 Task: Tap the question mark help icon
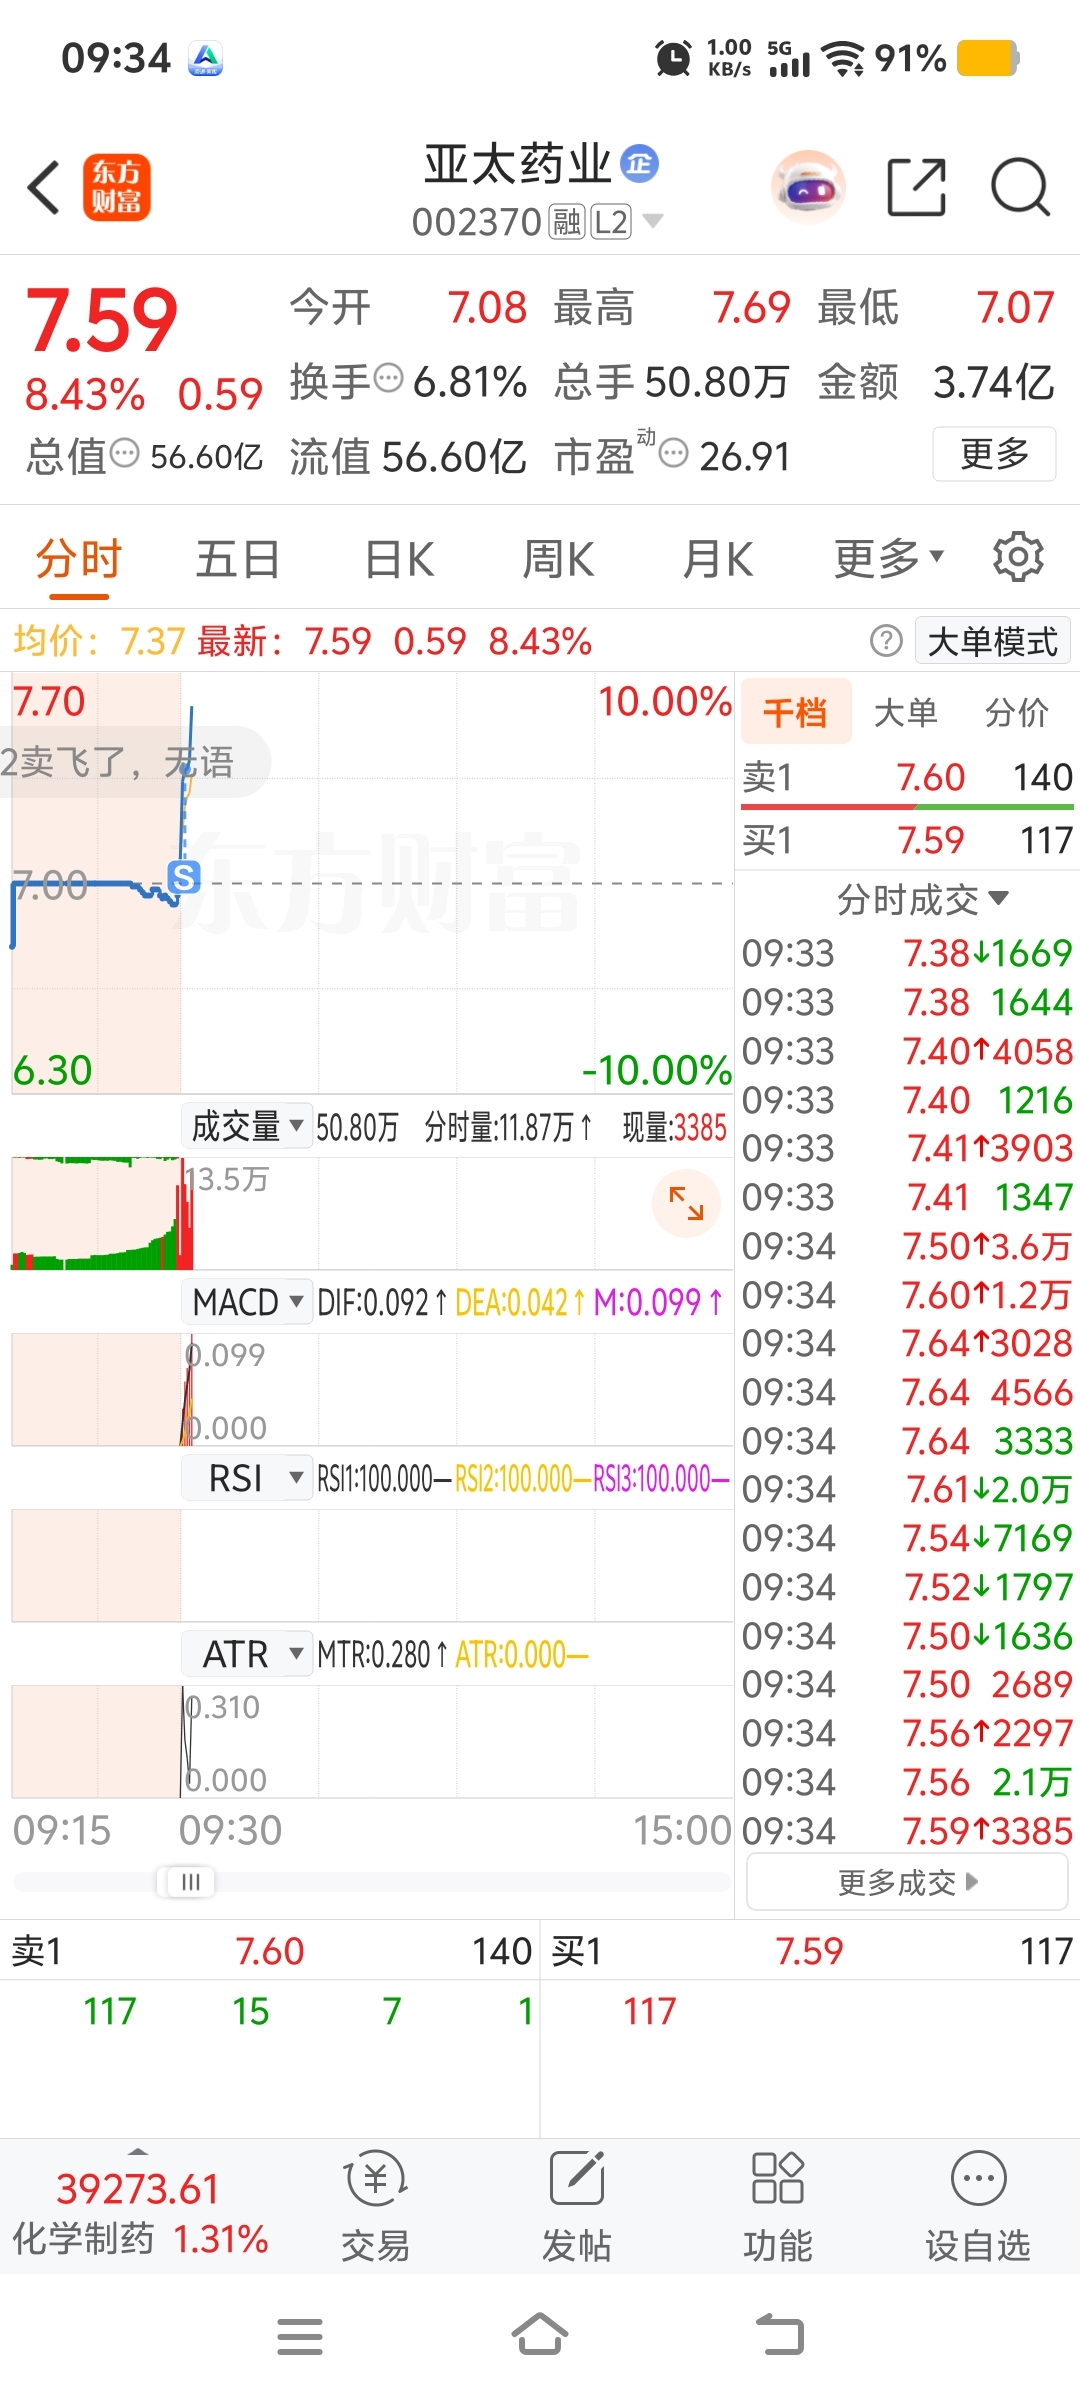(886, 641)
